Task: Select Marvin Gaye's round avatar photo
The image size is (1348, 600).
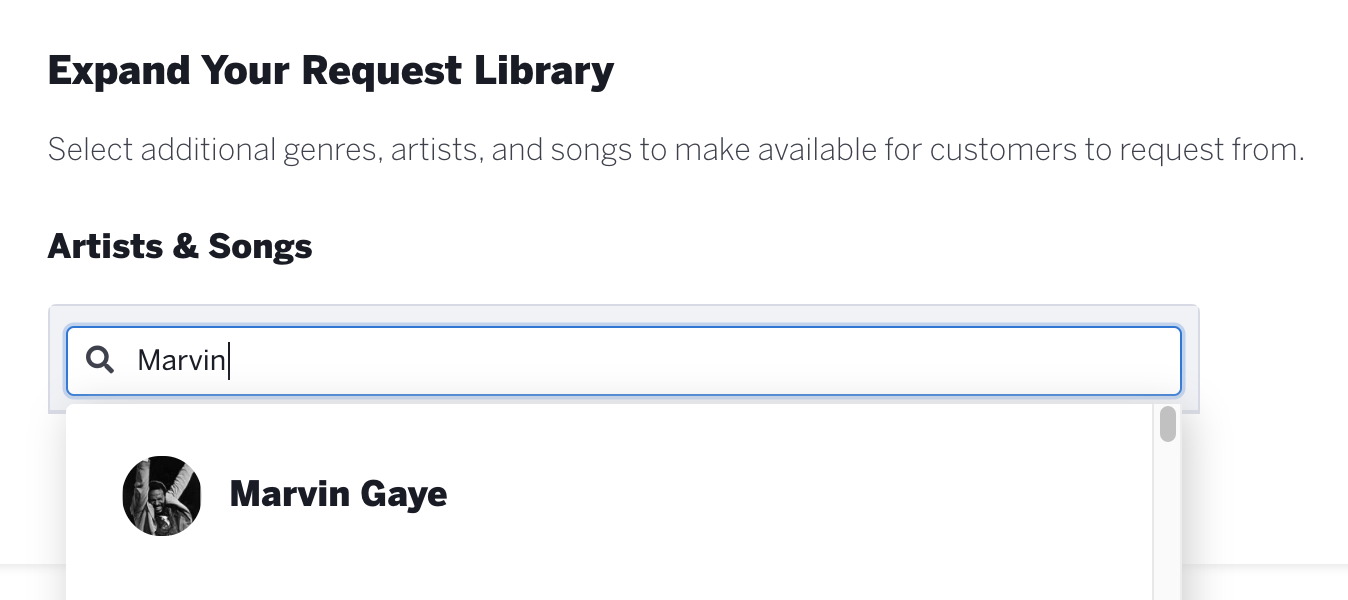Action: coord(162,496)
